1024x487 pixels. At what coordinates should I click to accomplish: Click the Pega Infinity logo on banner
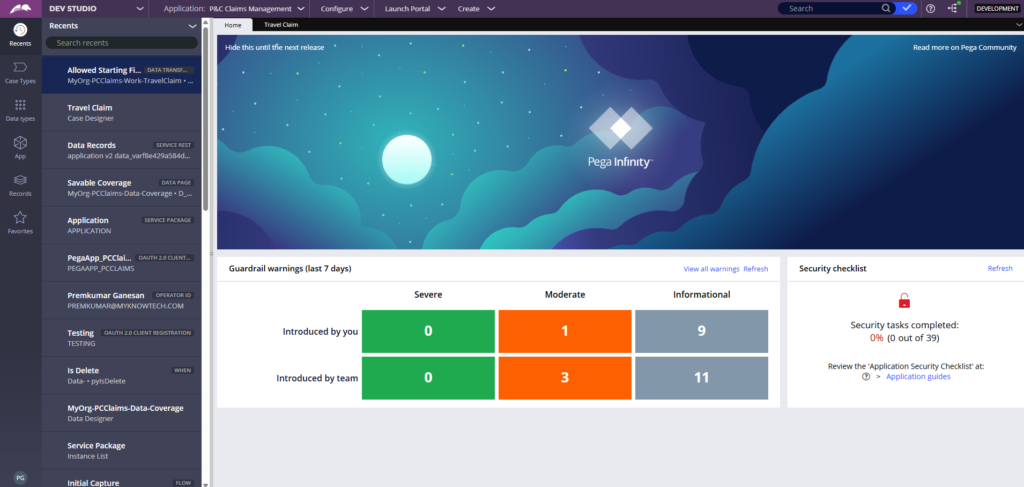point(620,138)
